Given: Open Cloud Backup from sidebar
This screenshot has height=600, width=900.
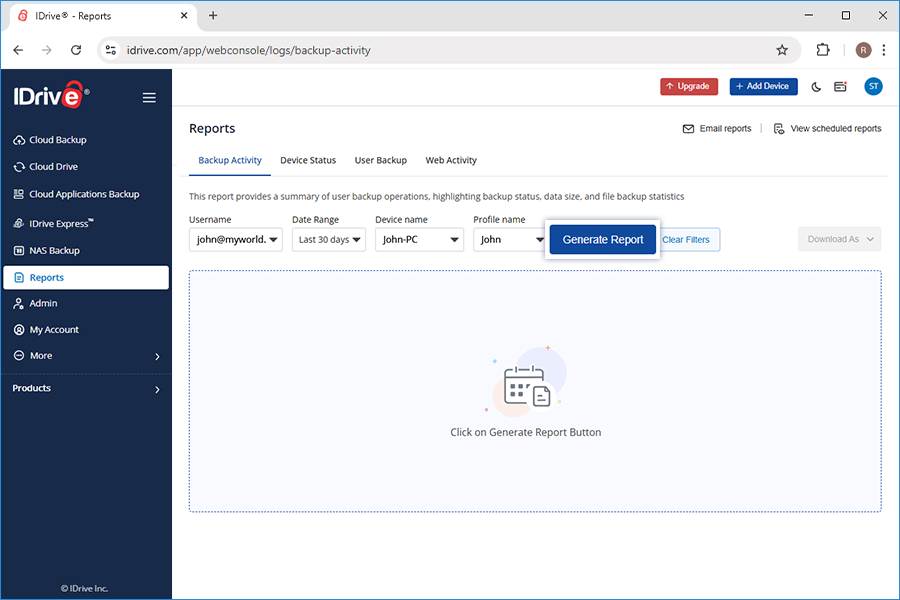Looking at the screenshot, I should coord(50,140).
